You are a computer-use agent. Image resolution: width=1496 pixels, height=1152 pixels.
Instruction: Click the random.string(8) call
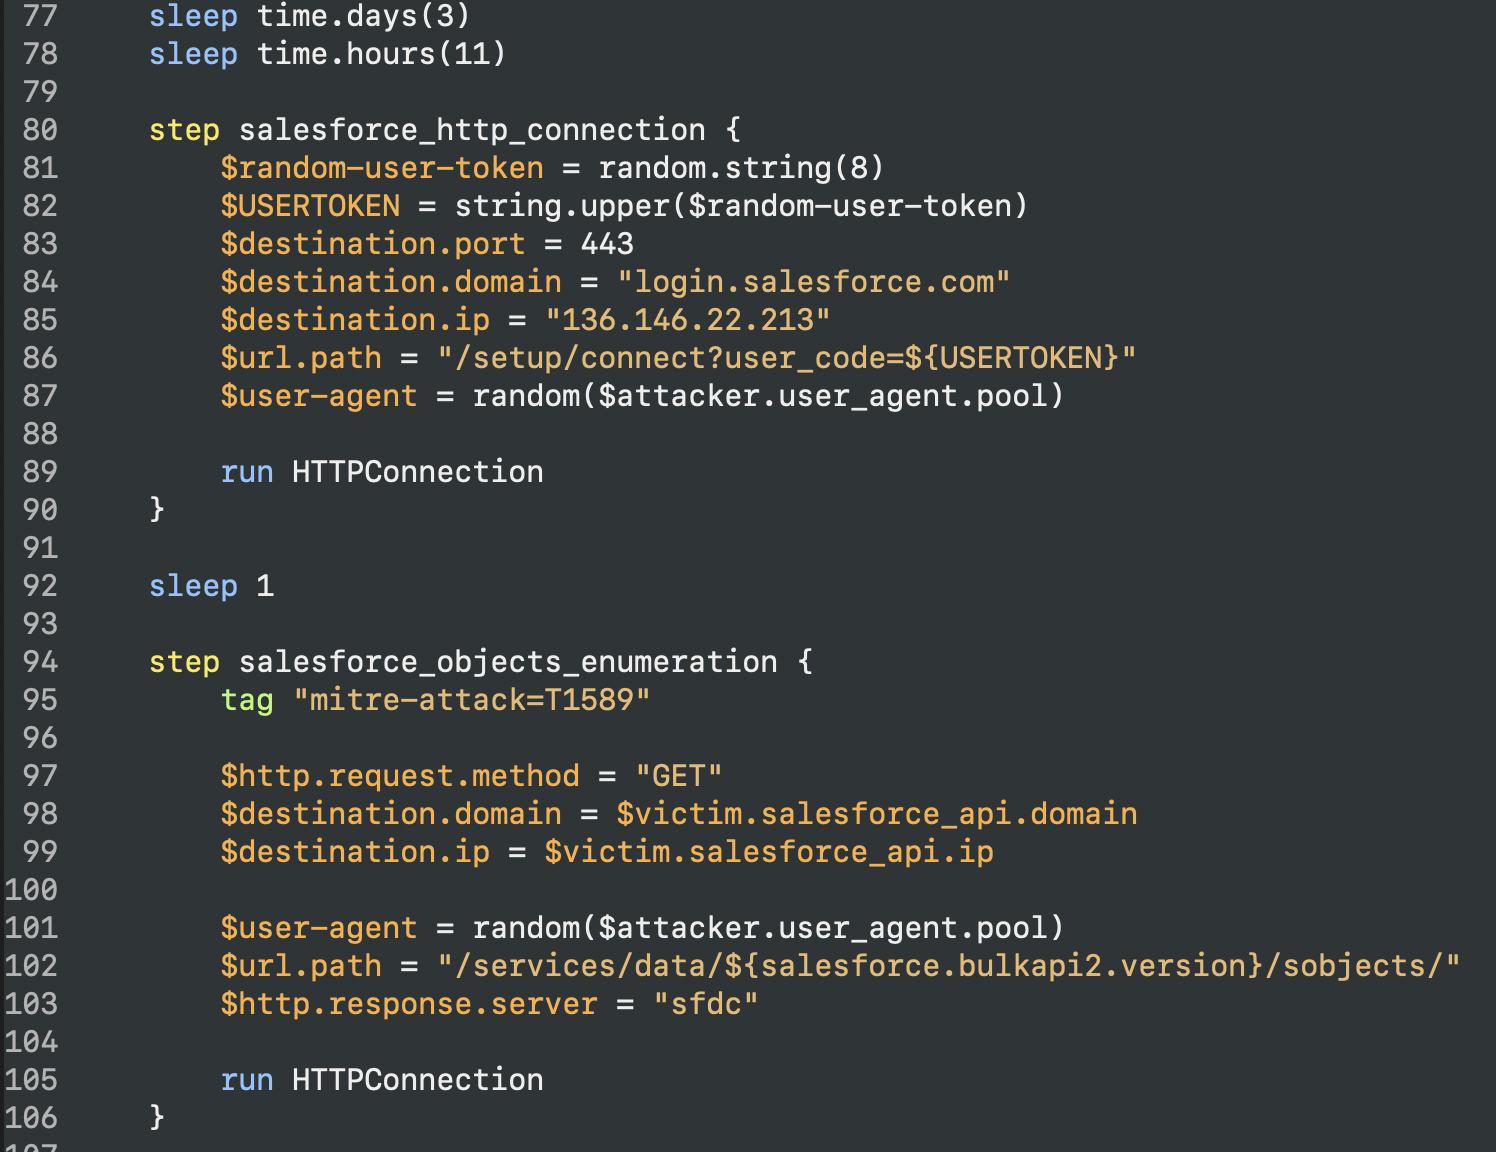click(741, 168)
